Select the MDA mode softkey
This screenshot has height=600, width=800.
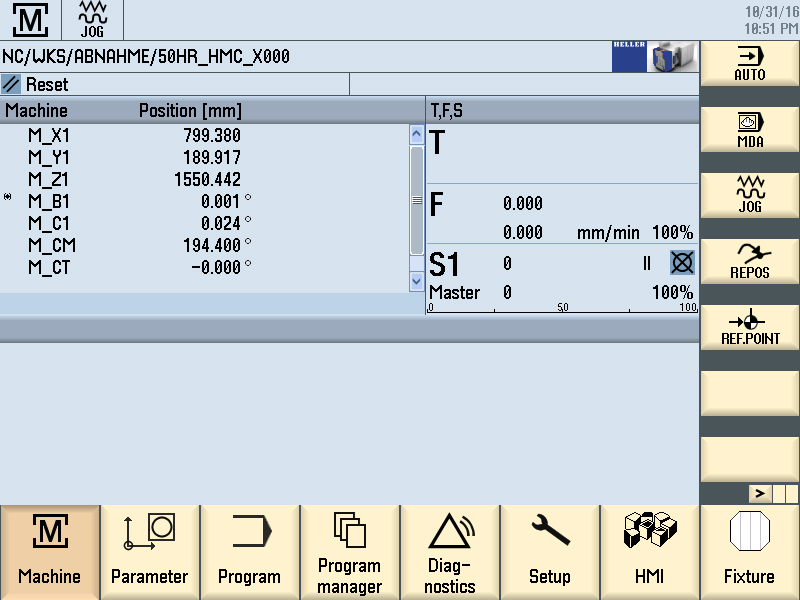tap(749, 129)
